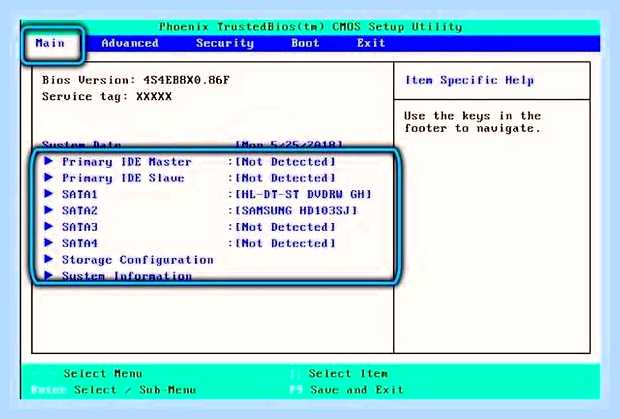
Task: Expand arrow beside Storage Configuration
Action: click(x=49, y=259)
